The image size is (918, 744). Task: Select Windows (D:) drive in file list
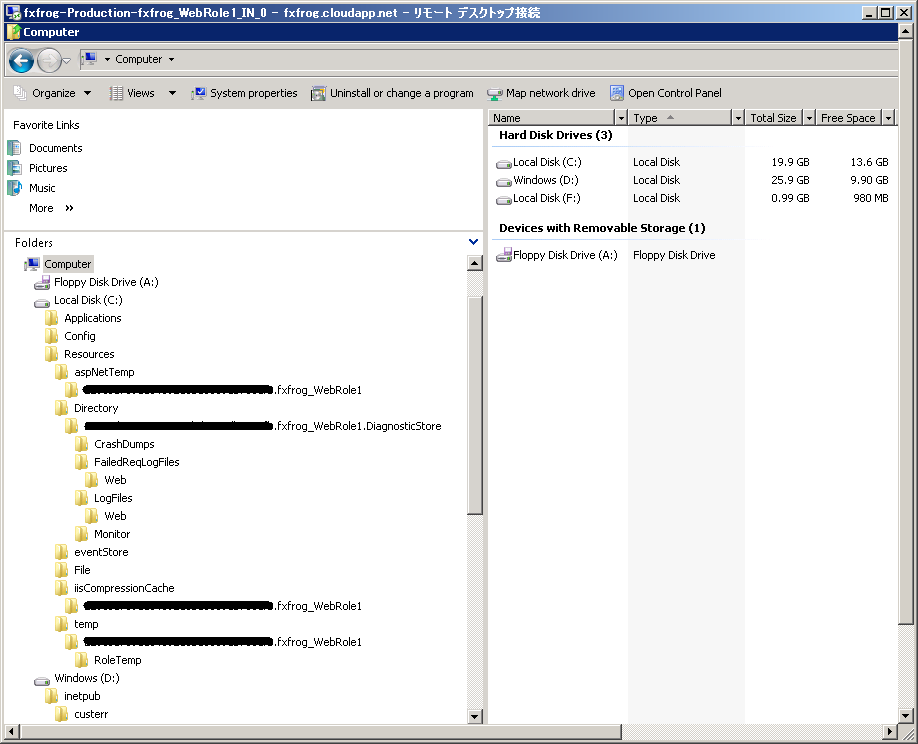pos(545,180)
